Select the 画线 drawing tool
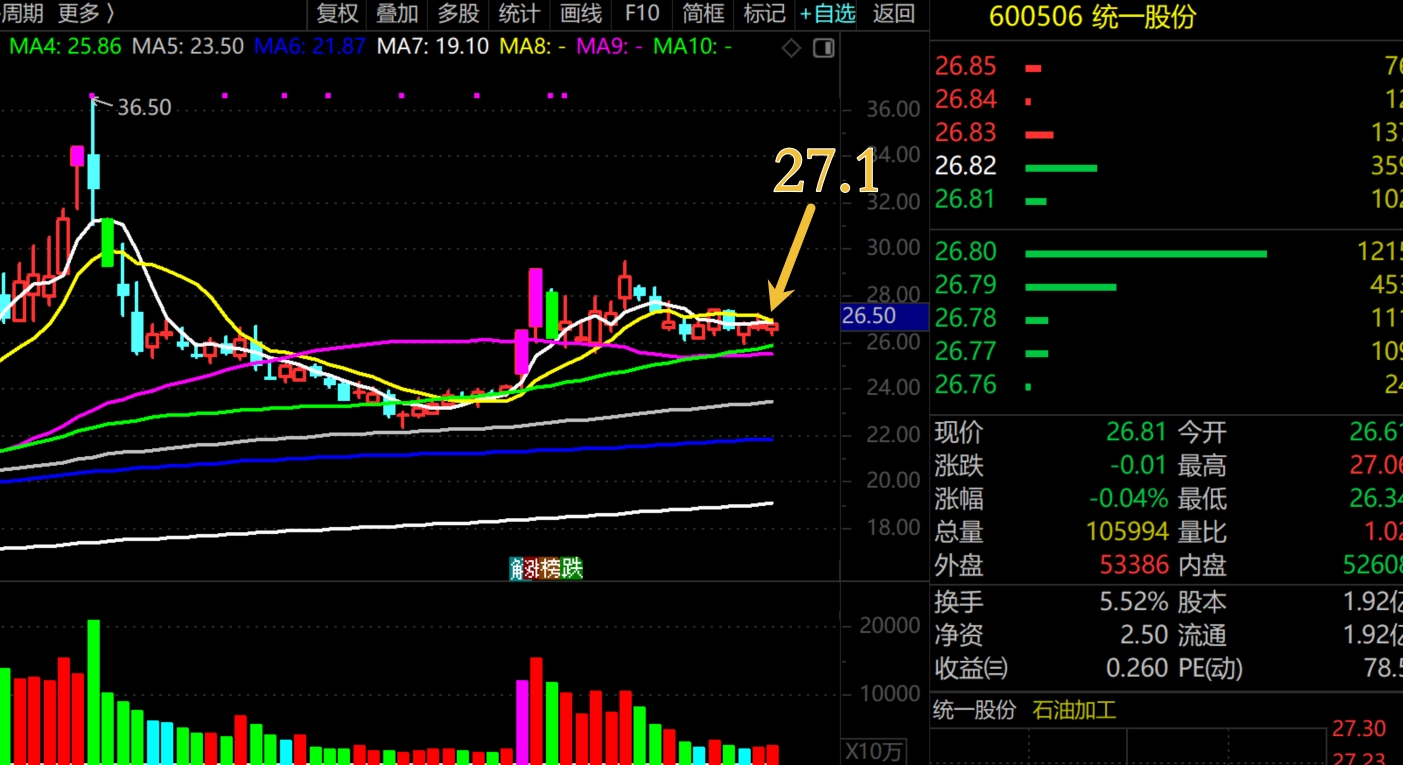This screenshot has height=765, width=1403. tap(581, 14)
